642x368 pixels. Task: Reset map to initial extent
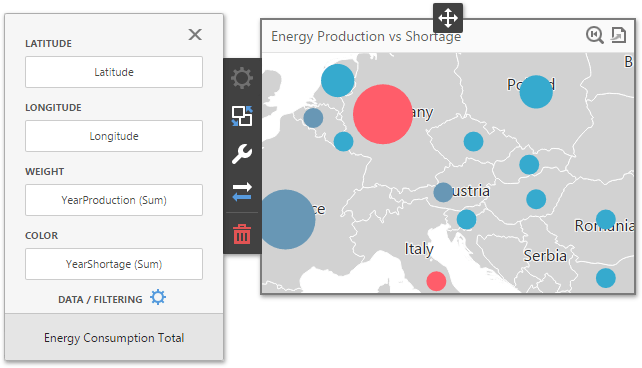pos(595,35)
